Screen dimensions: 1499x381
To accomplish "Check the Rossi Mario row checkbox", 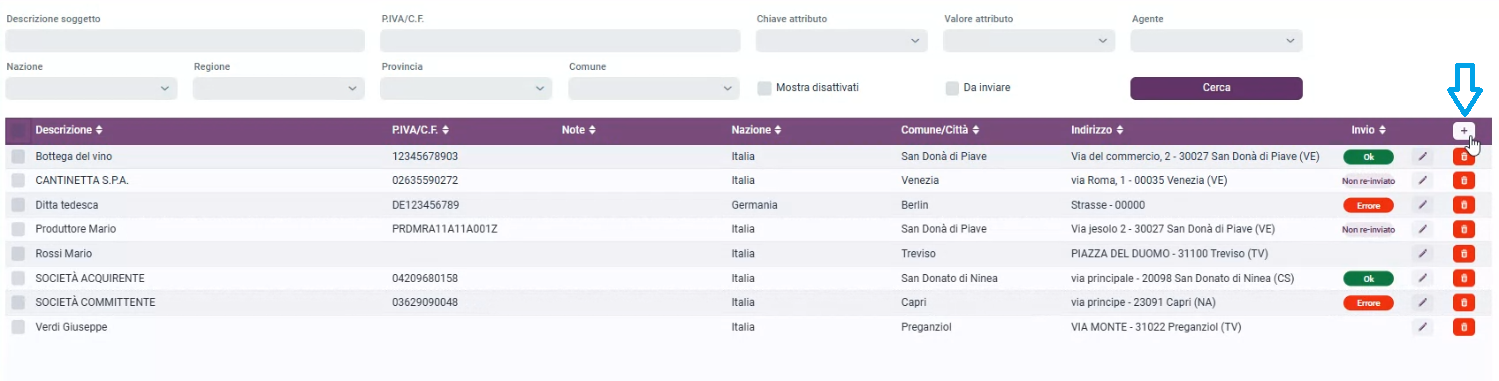I will pyautogui.click(x=18, y=253).
